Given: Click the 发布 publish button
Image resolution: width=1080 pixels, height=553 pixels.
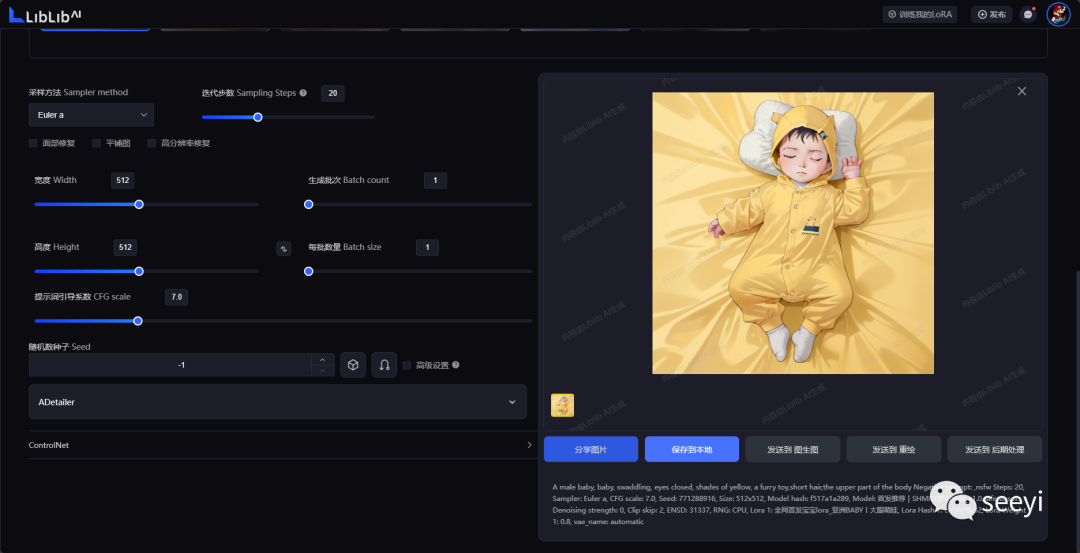Looking at the screenshot, I should pos(991,14).
